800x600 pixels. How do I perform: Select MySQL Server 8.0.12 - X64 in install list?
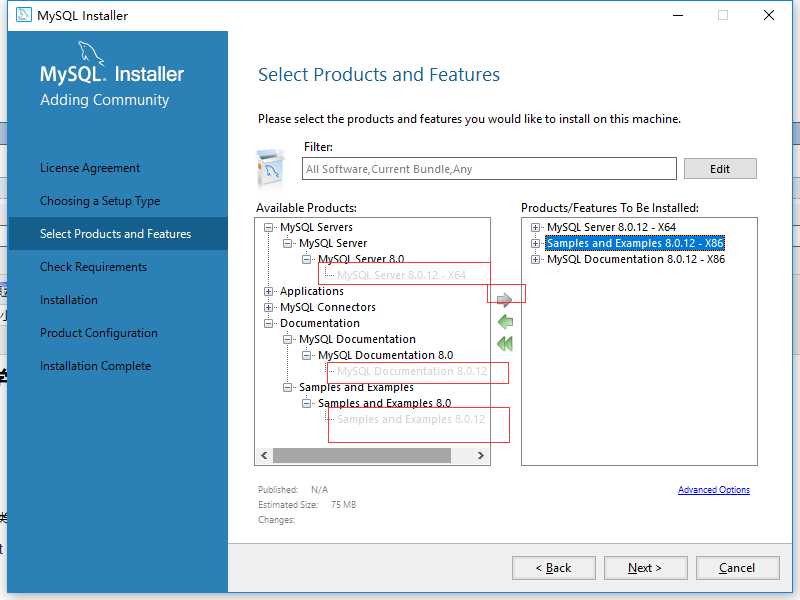pyautogui.click(x=611, y=228)
